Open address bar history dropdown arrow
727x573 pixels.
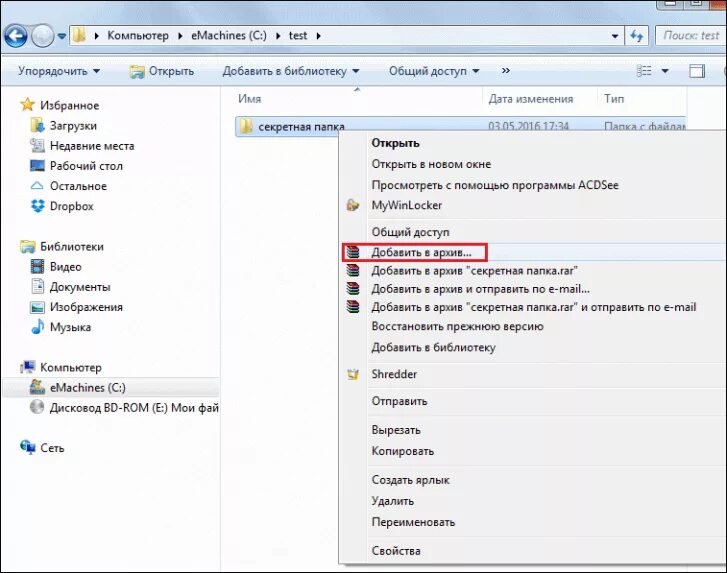[615, 36]
